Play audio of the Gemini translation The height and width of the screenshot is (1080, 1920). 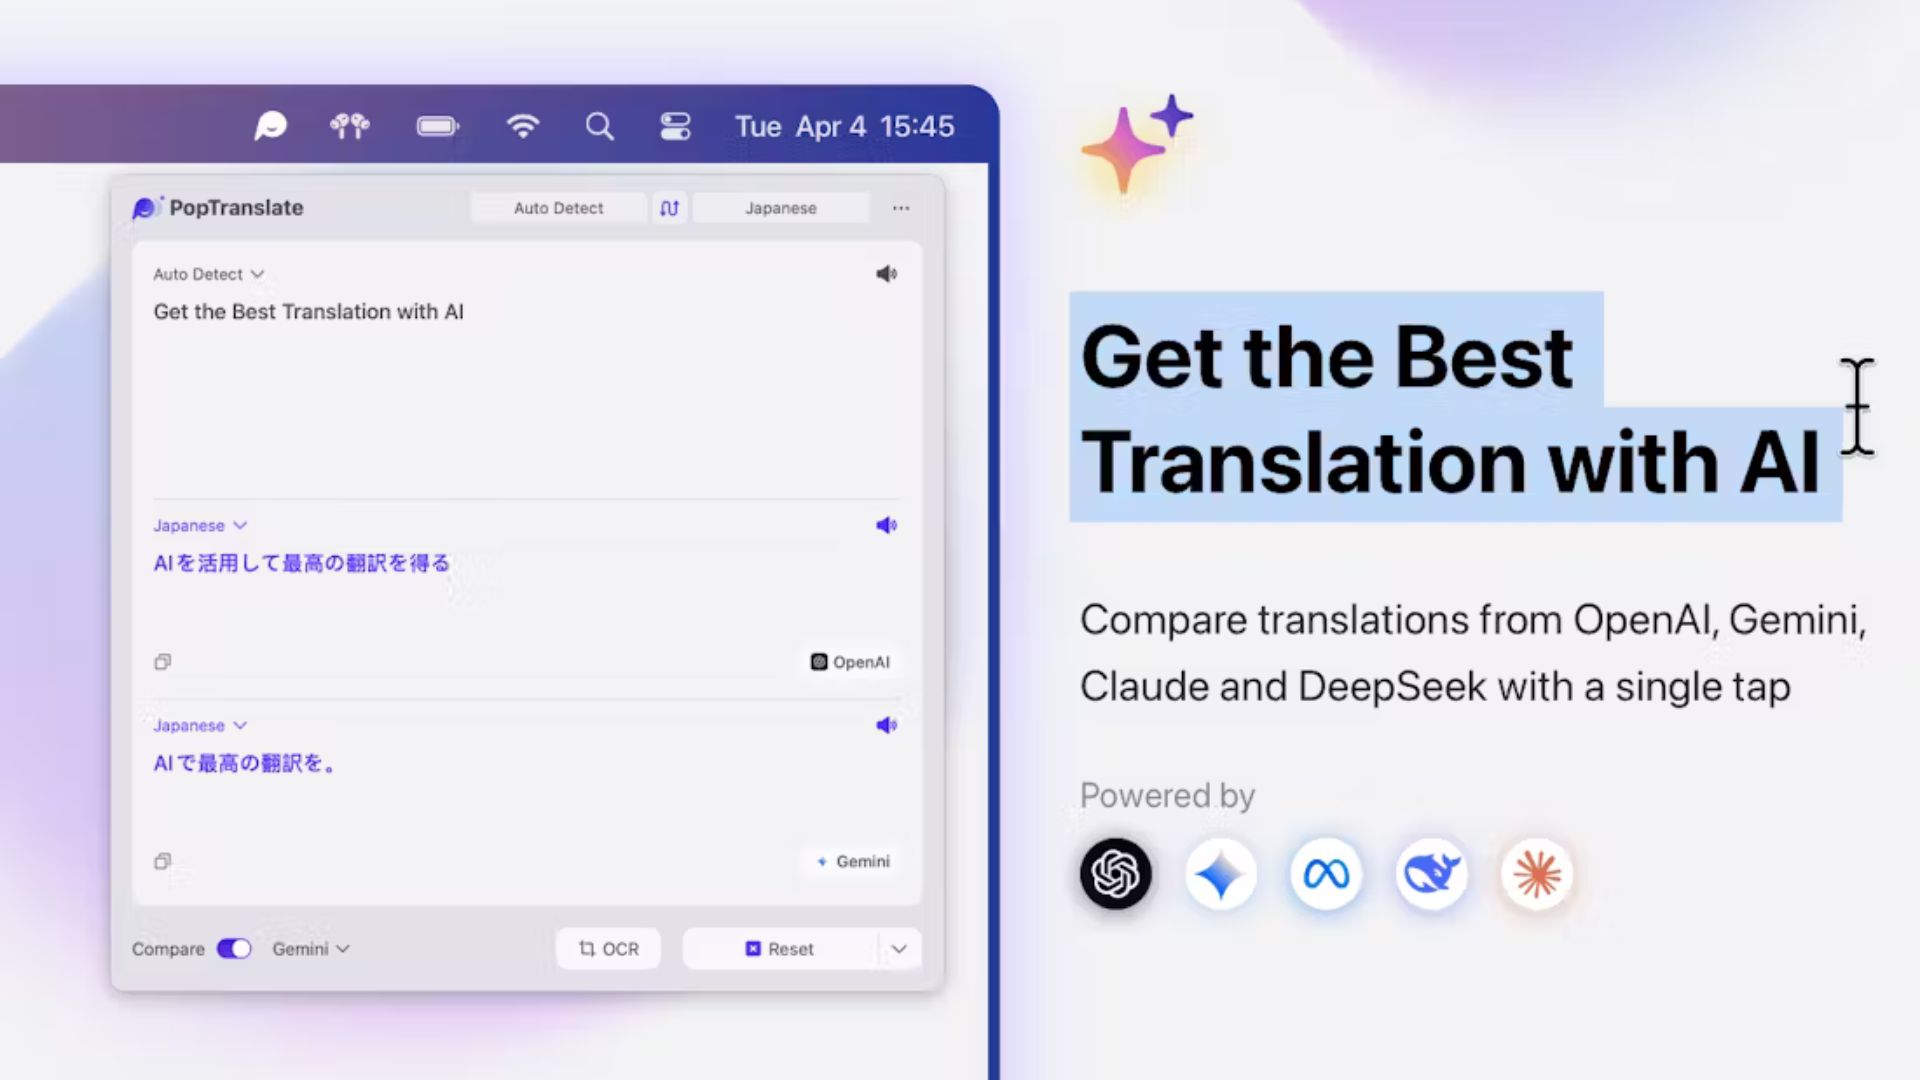pyautogui.click(x=886, y=725)
